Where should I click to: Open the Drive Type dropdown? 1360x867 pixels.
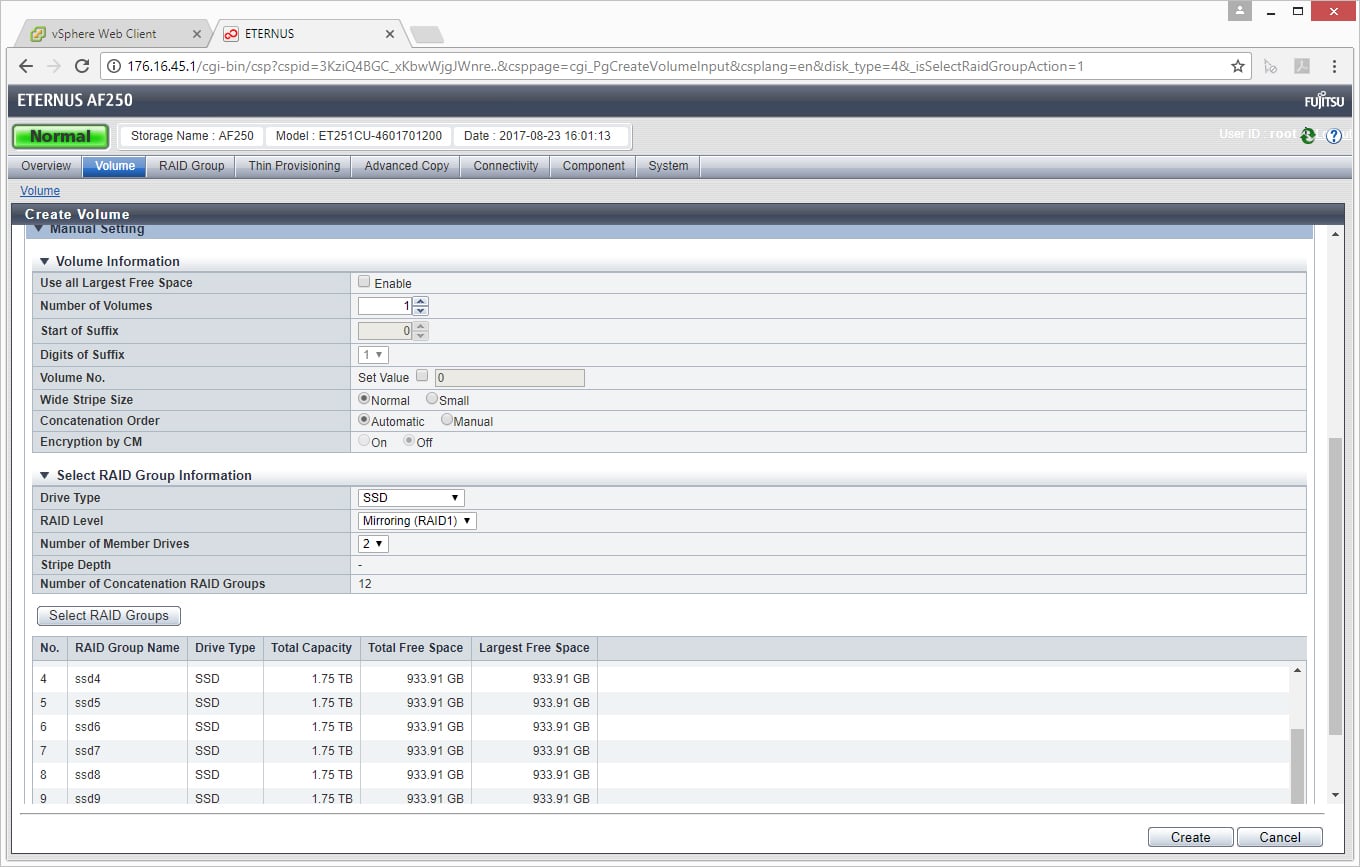pyautogui.click(x=411, y=497)
